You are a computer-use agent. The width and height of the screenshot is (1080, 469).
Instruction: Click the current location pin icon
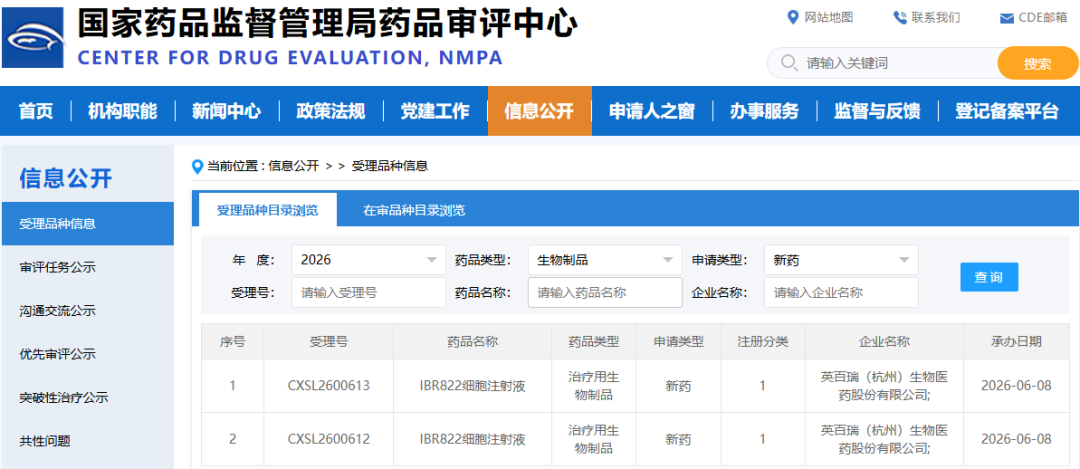coord(198,166)
